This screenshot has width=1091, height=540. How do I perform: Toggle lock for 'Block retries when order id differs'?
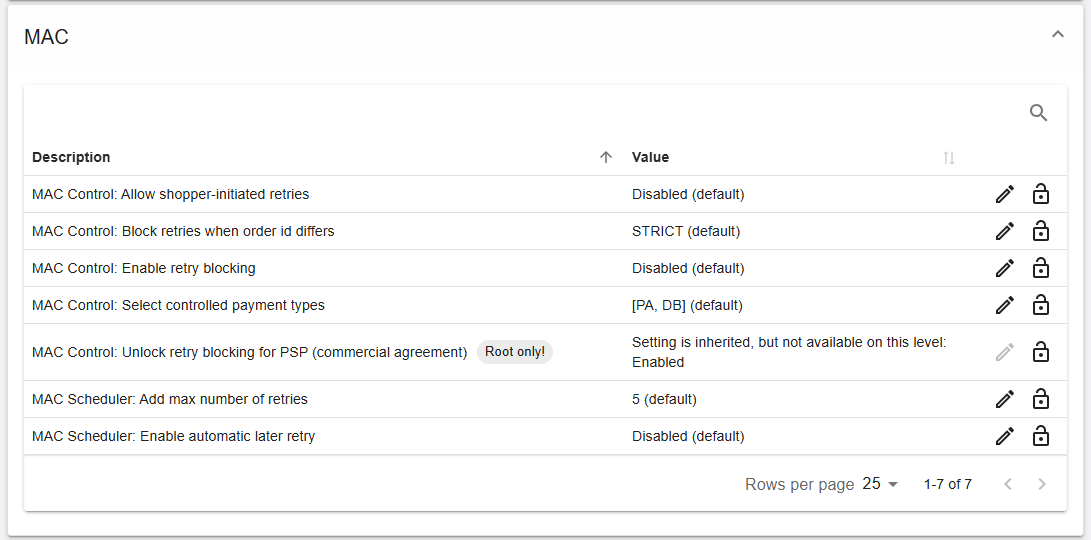1041,230
